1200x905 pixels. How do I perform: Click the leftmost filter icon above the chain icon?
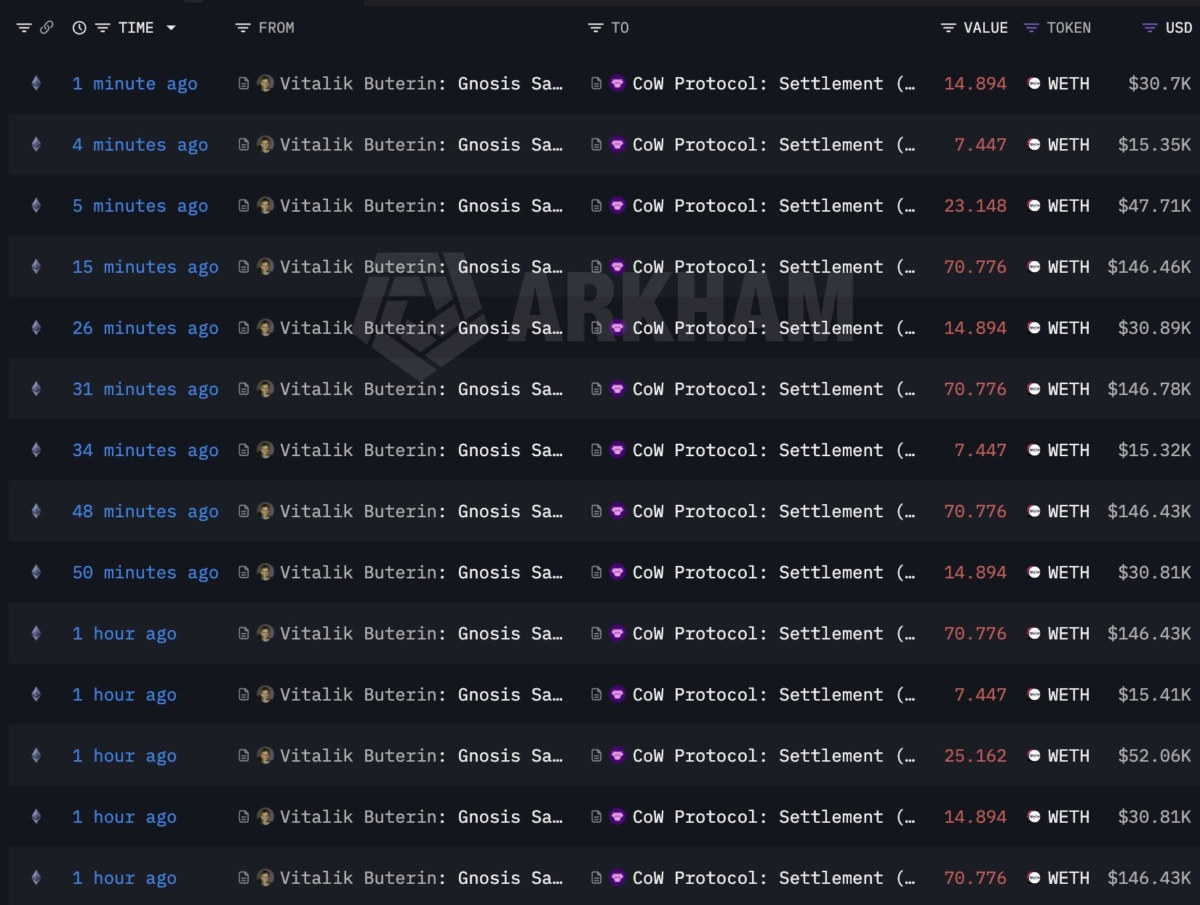point(24,28)
